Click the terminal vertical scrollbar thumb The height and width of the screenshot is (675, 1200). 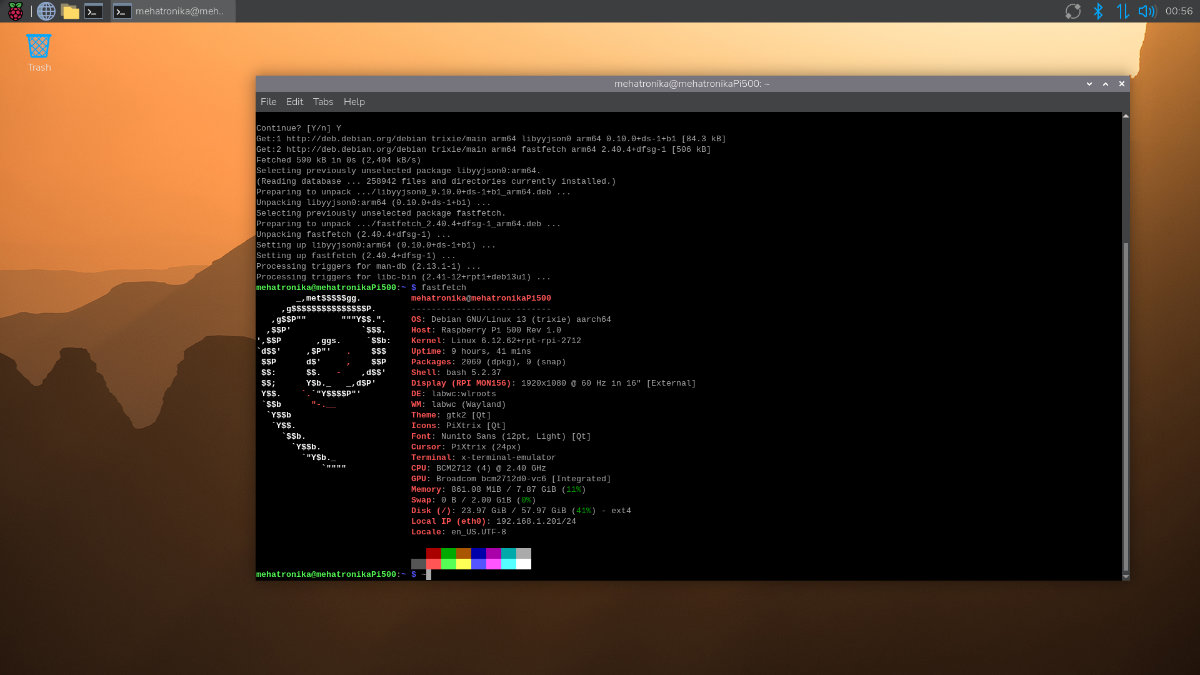1126,405
